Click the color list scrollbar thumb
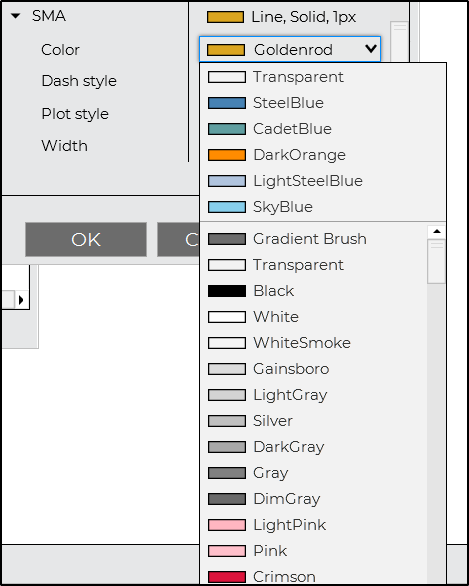The width and height of the screenshot is (469, 586). (x=436, y=262)
